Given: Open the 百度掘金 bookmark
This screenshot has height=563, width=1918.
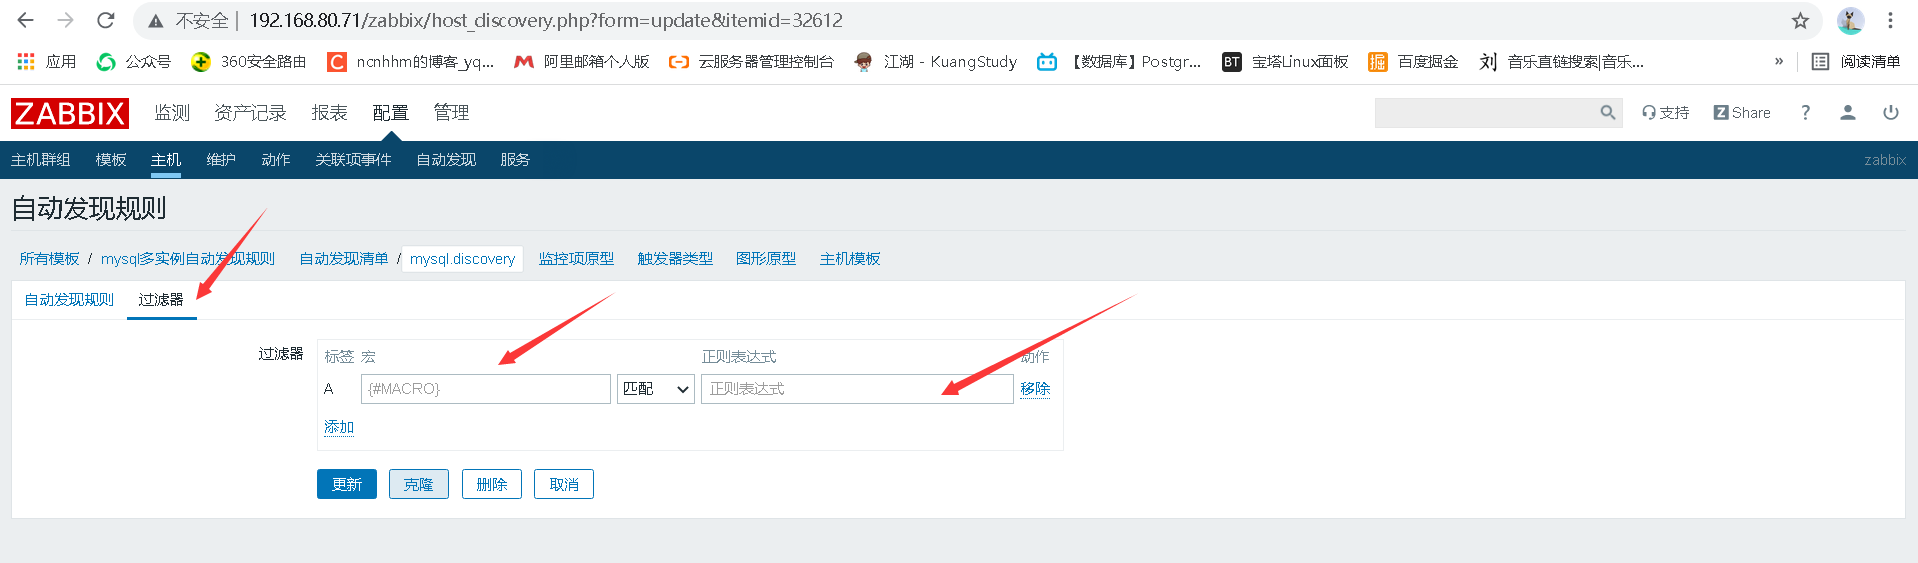Looking at the screenshot, I should (1413, 62).
